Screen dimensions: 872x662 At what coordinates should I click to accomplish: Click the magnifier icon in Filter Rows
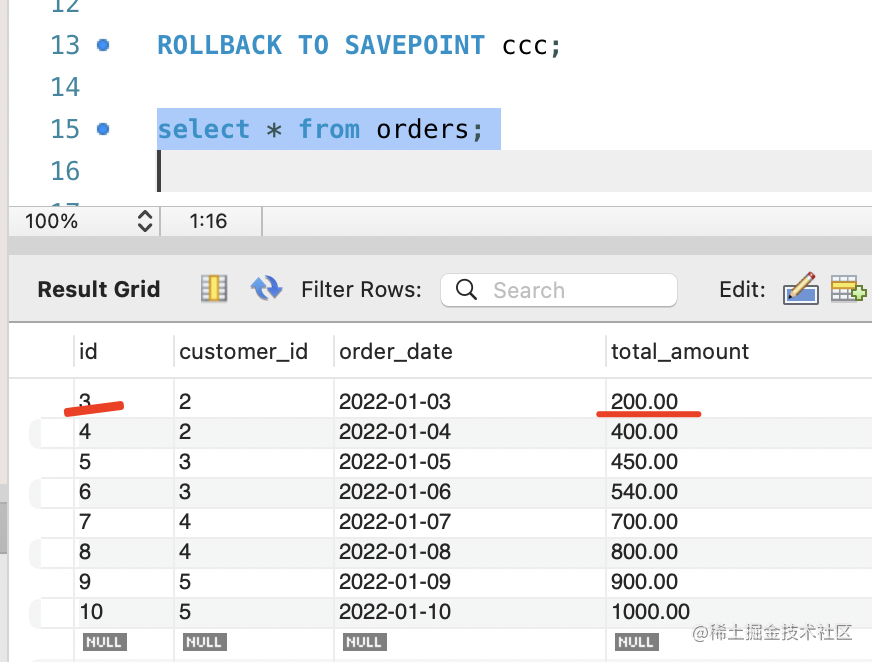tap(466, 290)
